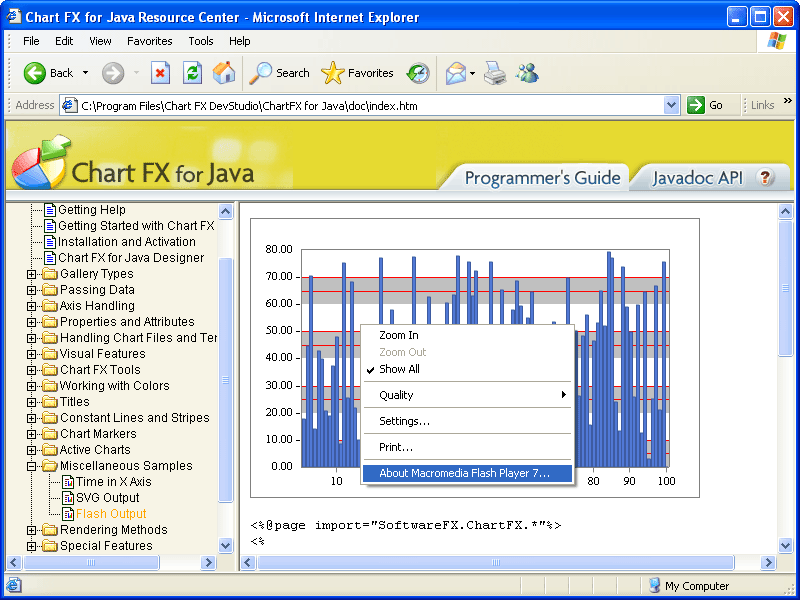Click the tree pane scroll right arrow

click(x=208, y=563)
